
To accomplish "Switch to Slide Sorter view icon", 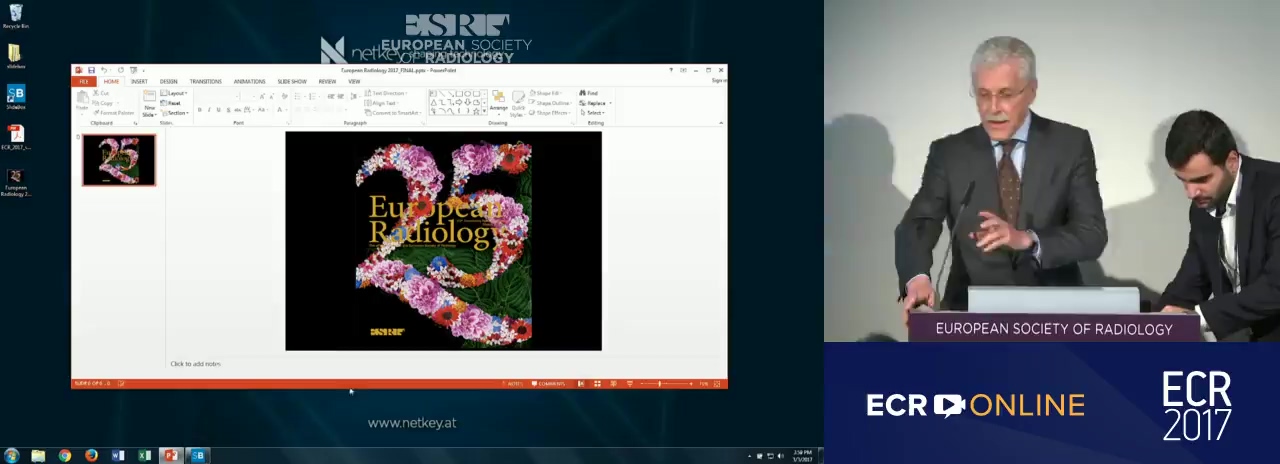I will (x=597, y=384).
